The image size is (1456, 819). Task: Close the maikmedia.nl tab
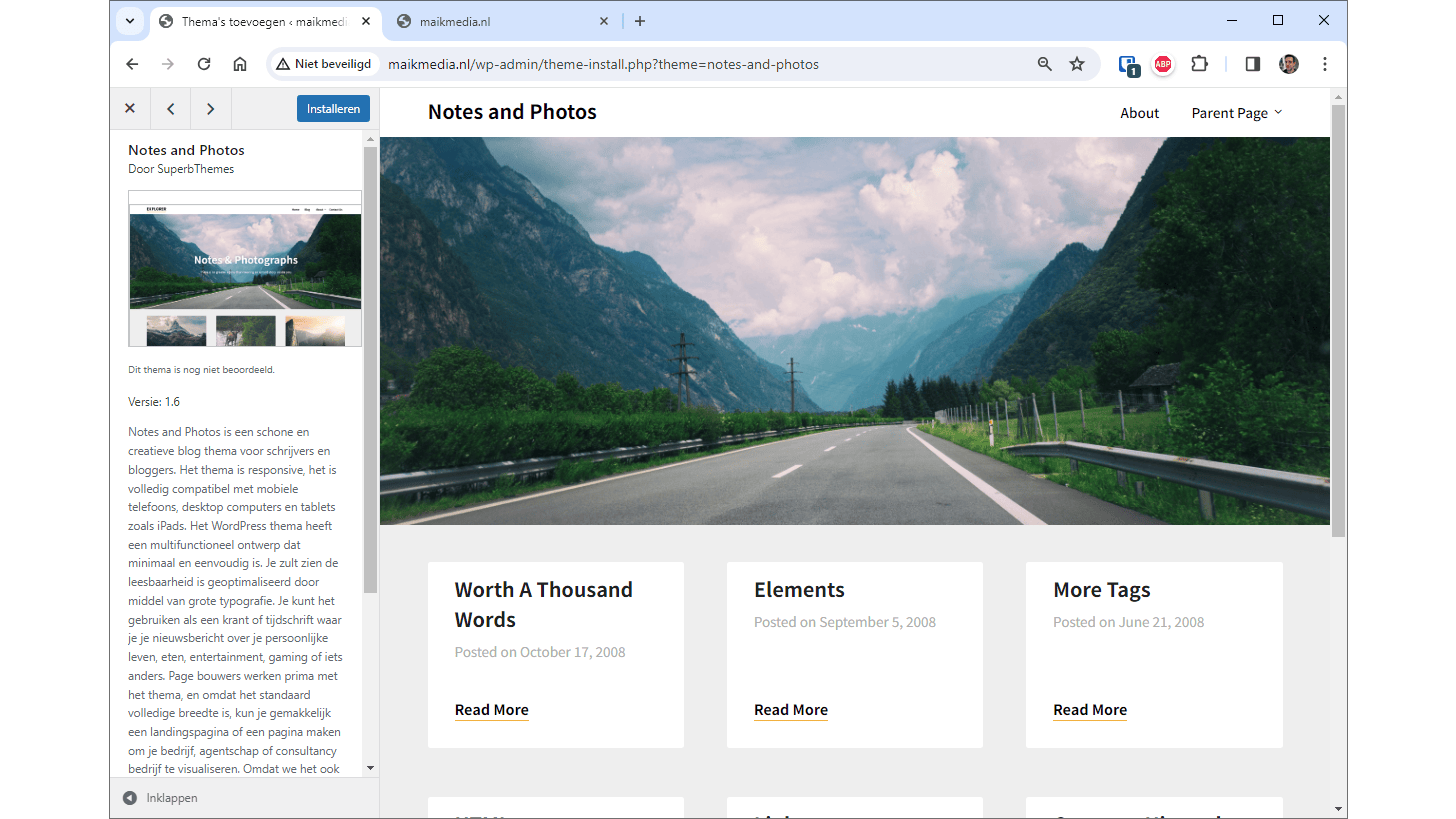tap(604, 21)
